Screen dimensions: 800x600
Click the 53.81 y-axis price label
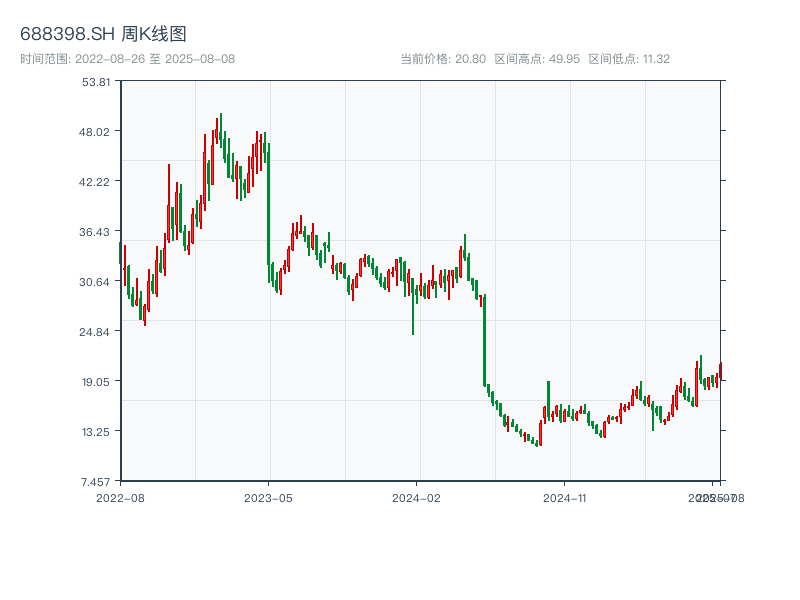click(x=97, y=82)
